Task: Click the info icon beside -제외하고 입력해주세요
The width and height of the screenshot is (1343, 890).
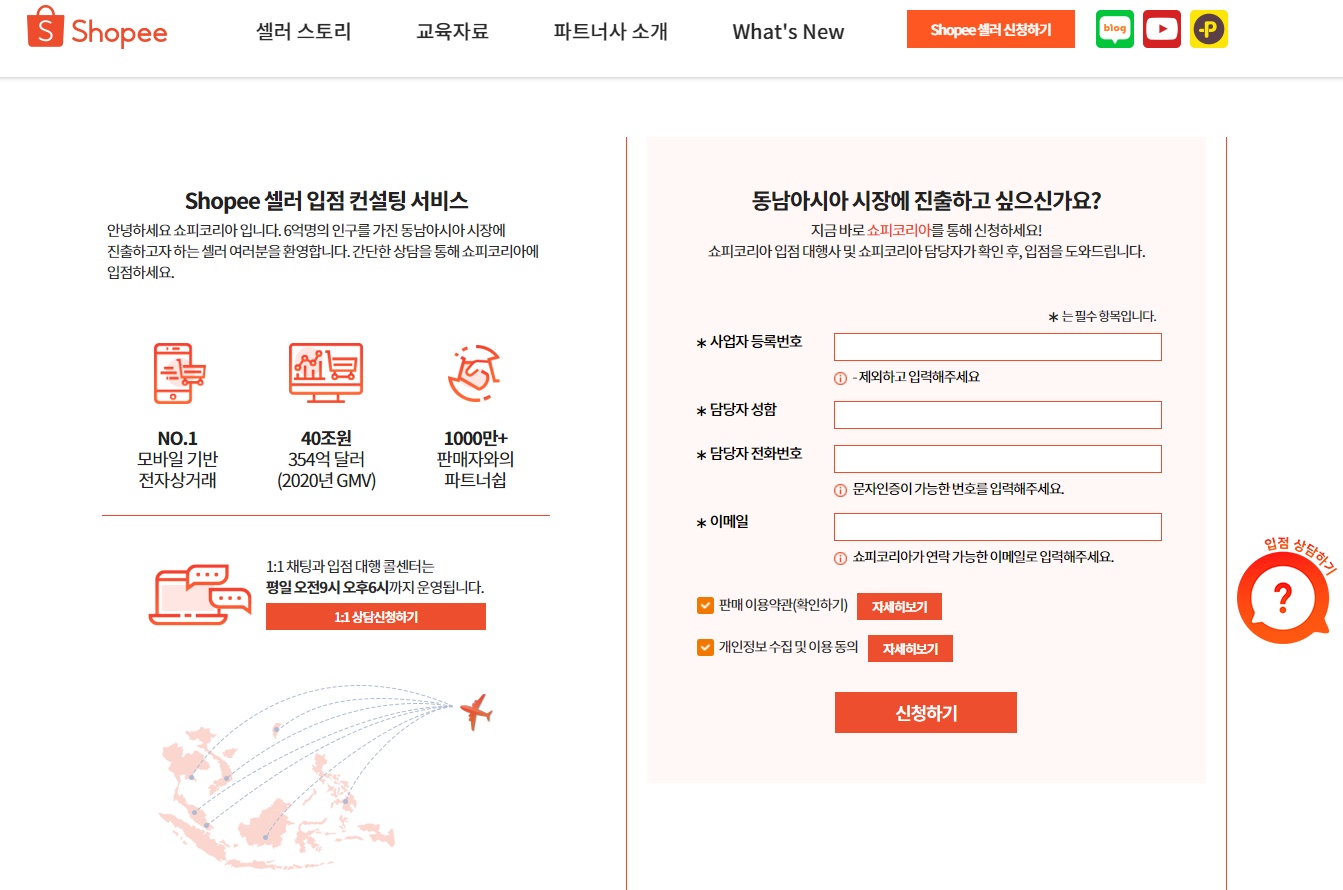Action: [x=840, y=377]
